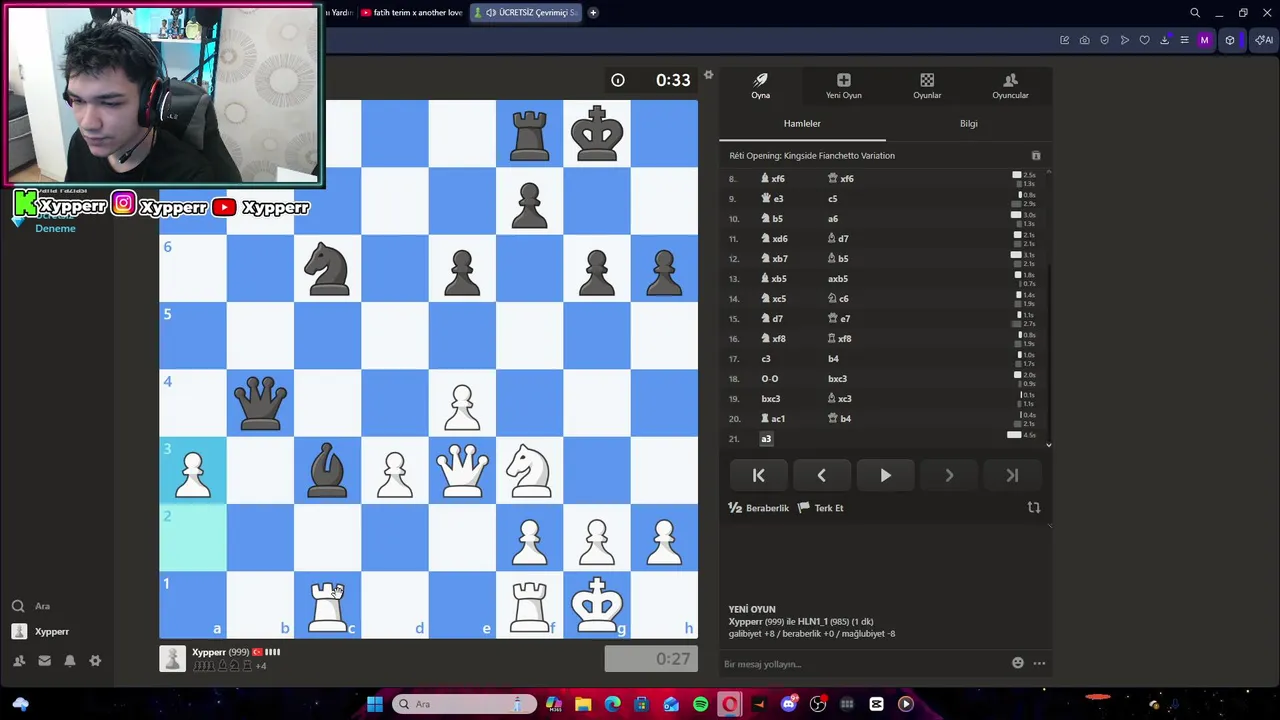This screenshot has width=1280, height=720.
Task: Open settings gear in left sidebar
Action: point(95,661)
